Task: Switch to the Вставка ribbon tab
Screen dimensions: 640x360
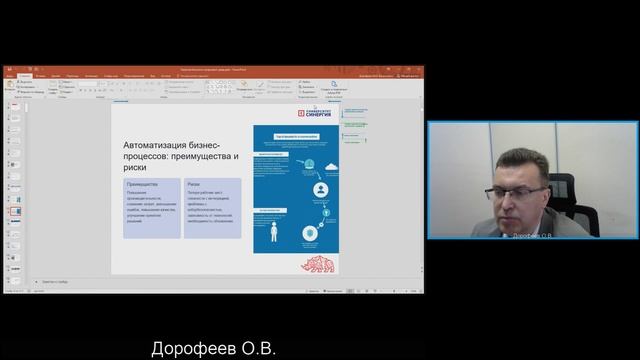Action: coord(40,76)
